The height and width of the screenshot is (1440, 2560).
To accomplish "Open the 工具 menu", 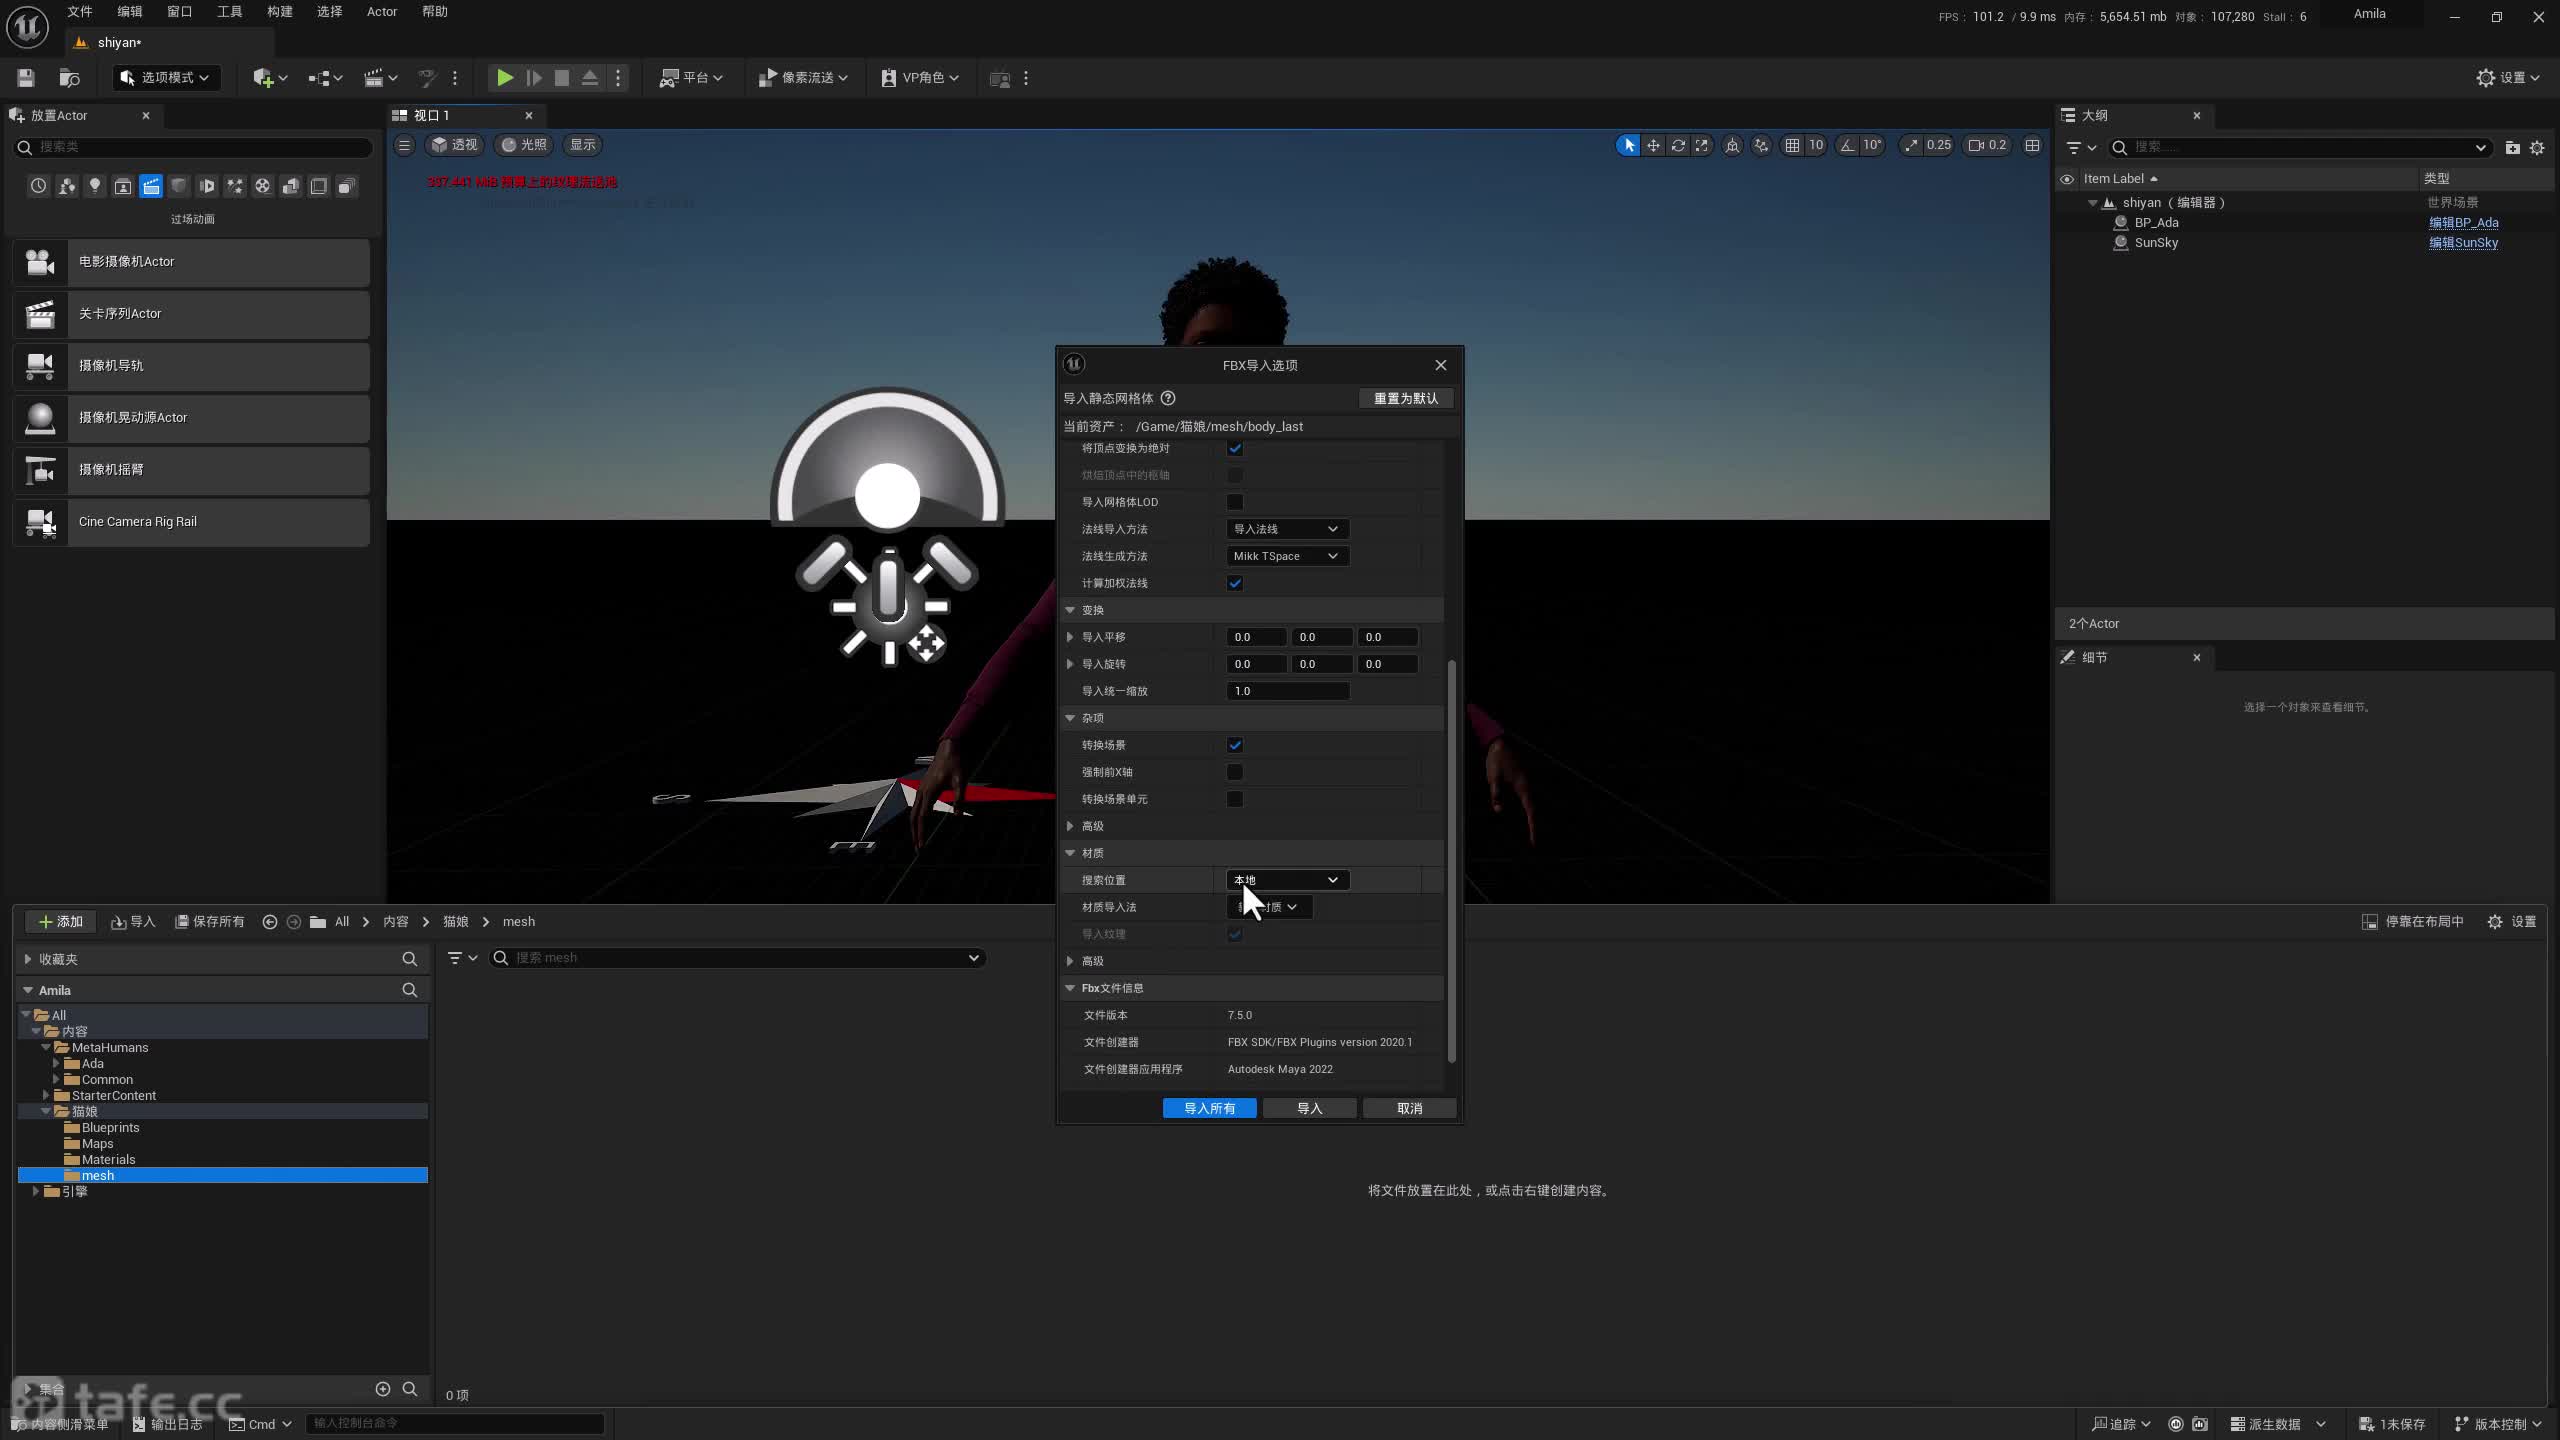I will click(x=230, y=12).
